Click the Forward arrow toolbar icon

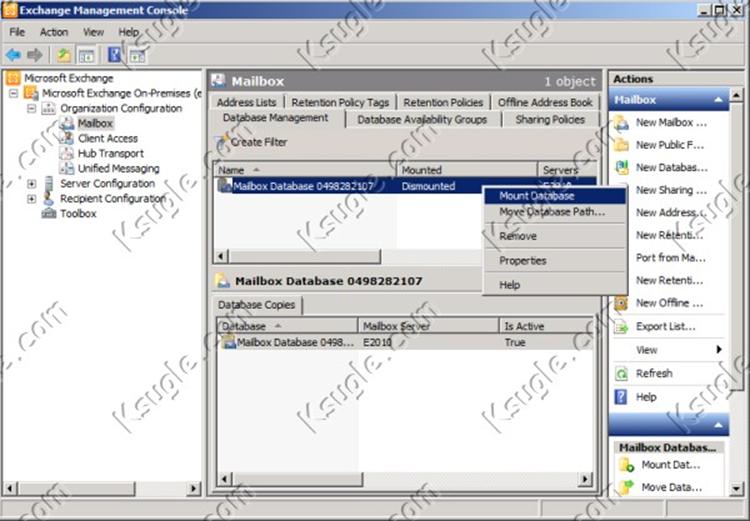(34, 55)
